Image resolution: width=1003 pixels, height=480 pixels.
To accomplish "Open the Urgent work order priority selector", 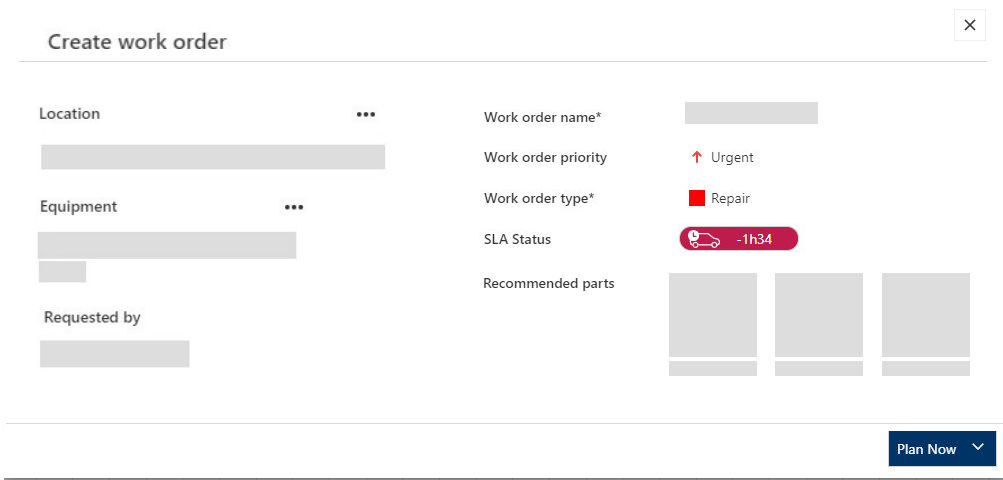I will [x=723, y=157].
